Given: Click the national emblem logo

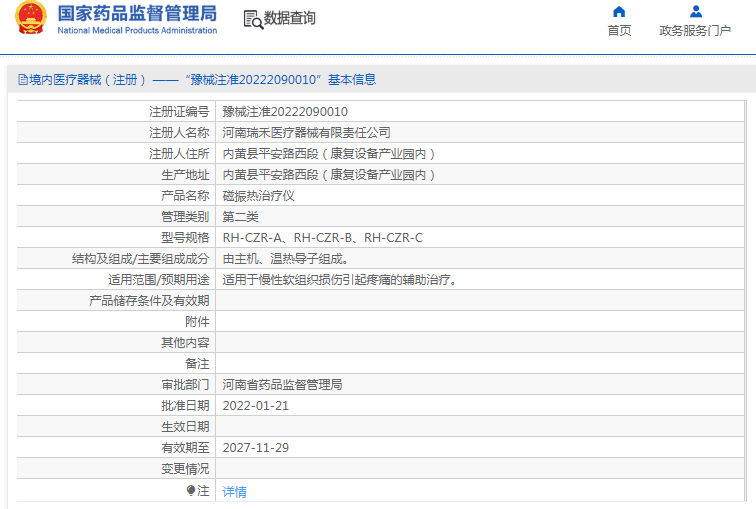Looking at the screenshot, I should 31,18.
